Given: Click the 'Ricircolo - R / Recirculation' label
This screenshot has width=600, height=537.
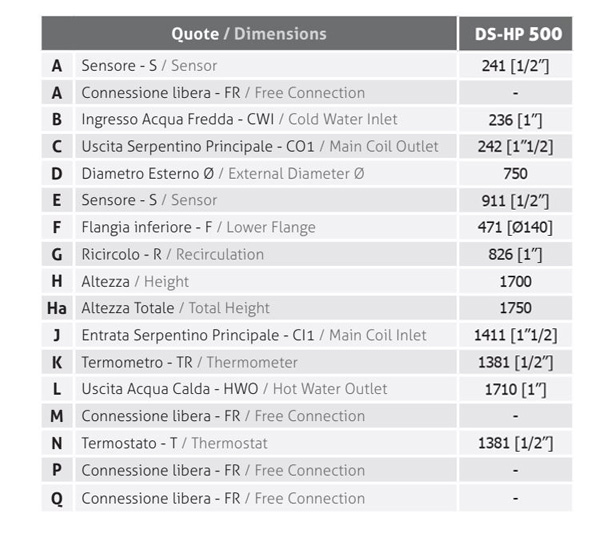Looking at the screenshot, I should point(172,254).
